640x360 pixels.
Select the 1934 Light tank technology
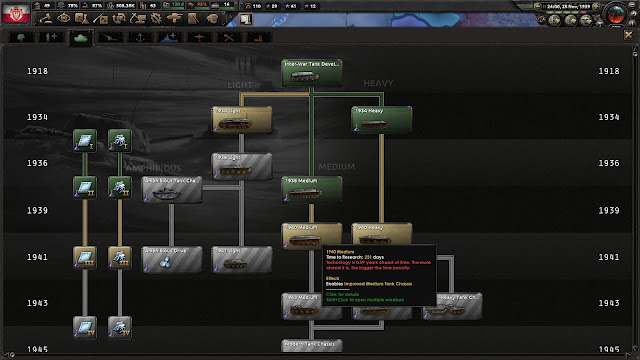tap(242, 120)
